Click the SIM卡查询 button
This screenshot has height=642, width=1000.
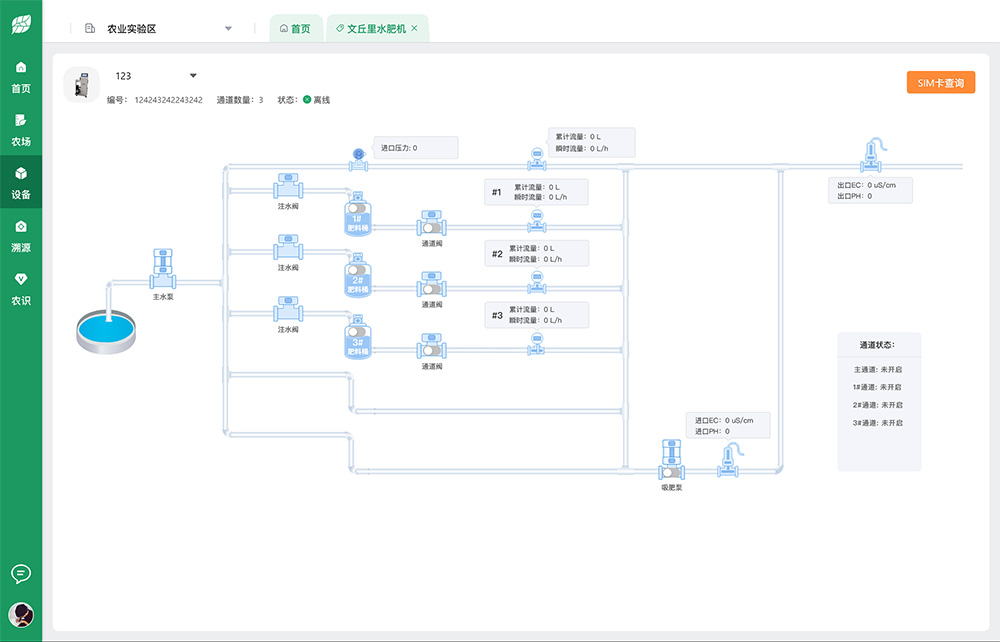coord(940,83)
